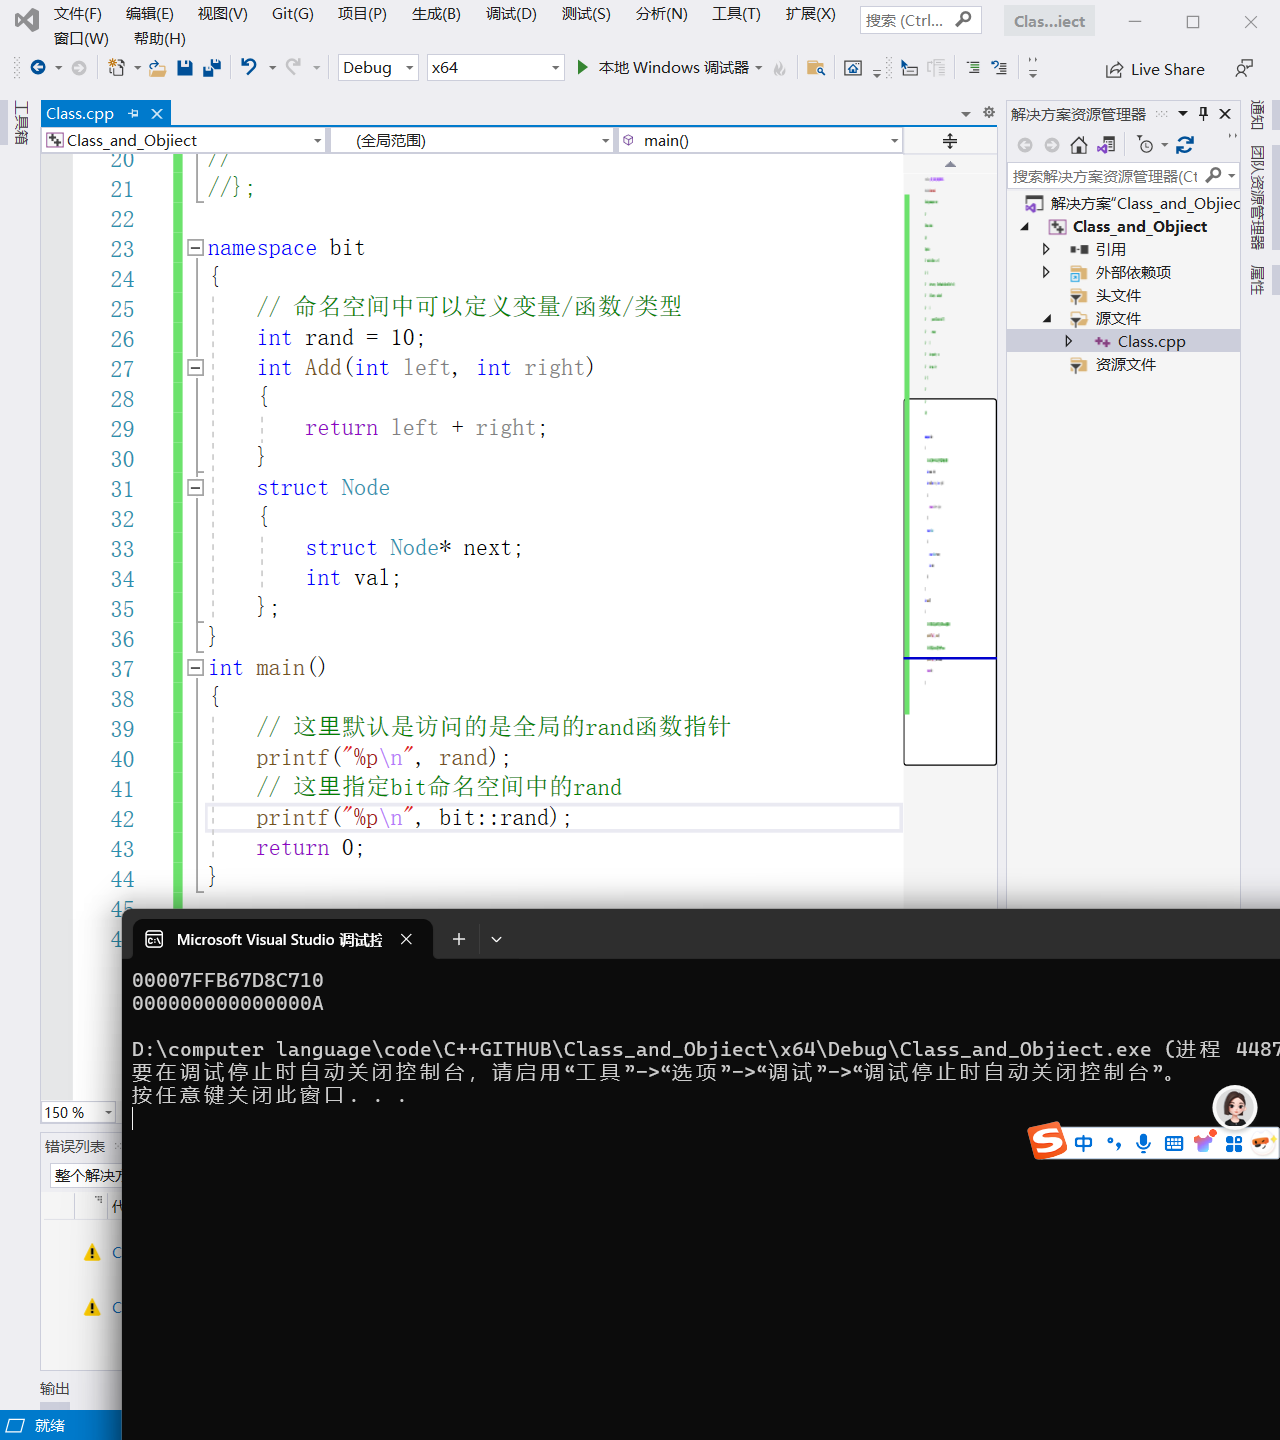Open the console tab dropdown chevron
1280x1440 pixels.
pyautogui.click(x=496, y=939)
